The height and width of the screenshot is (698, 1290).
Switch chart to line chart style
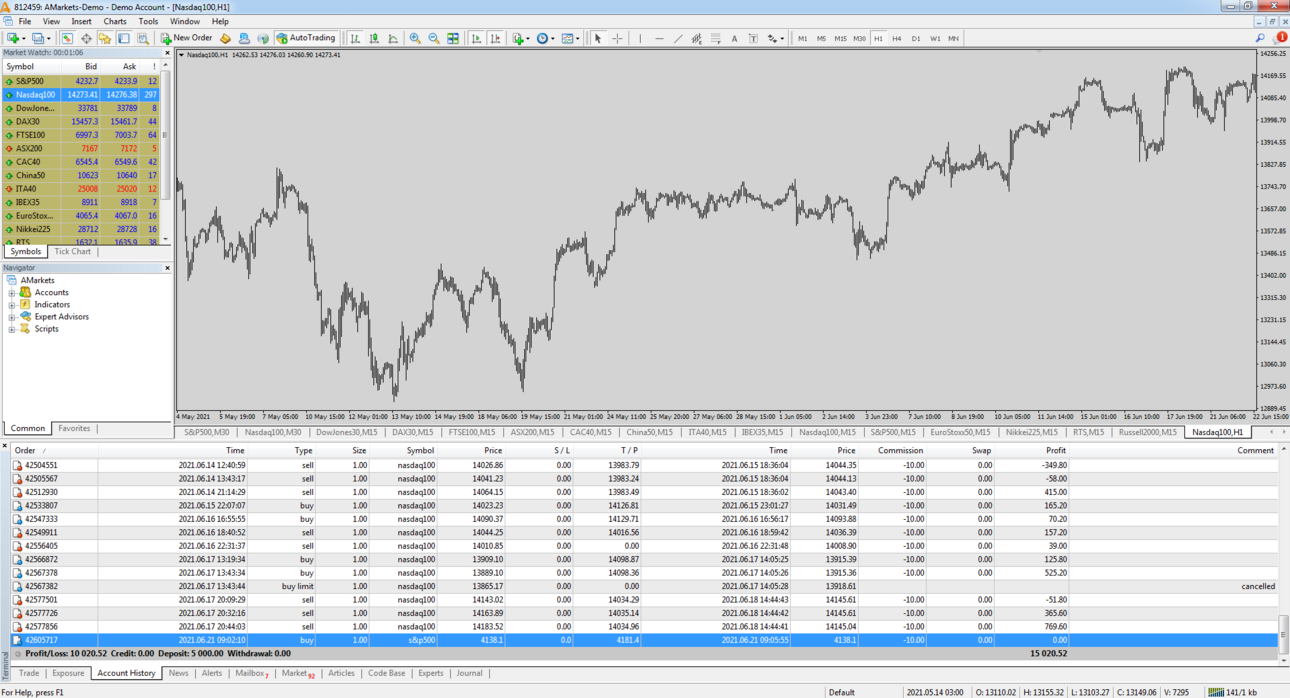pyautogui.click(x=393, y=38)
